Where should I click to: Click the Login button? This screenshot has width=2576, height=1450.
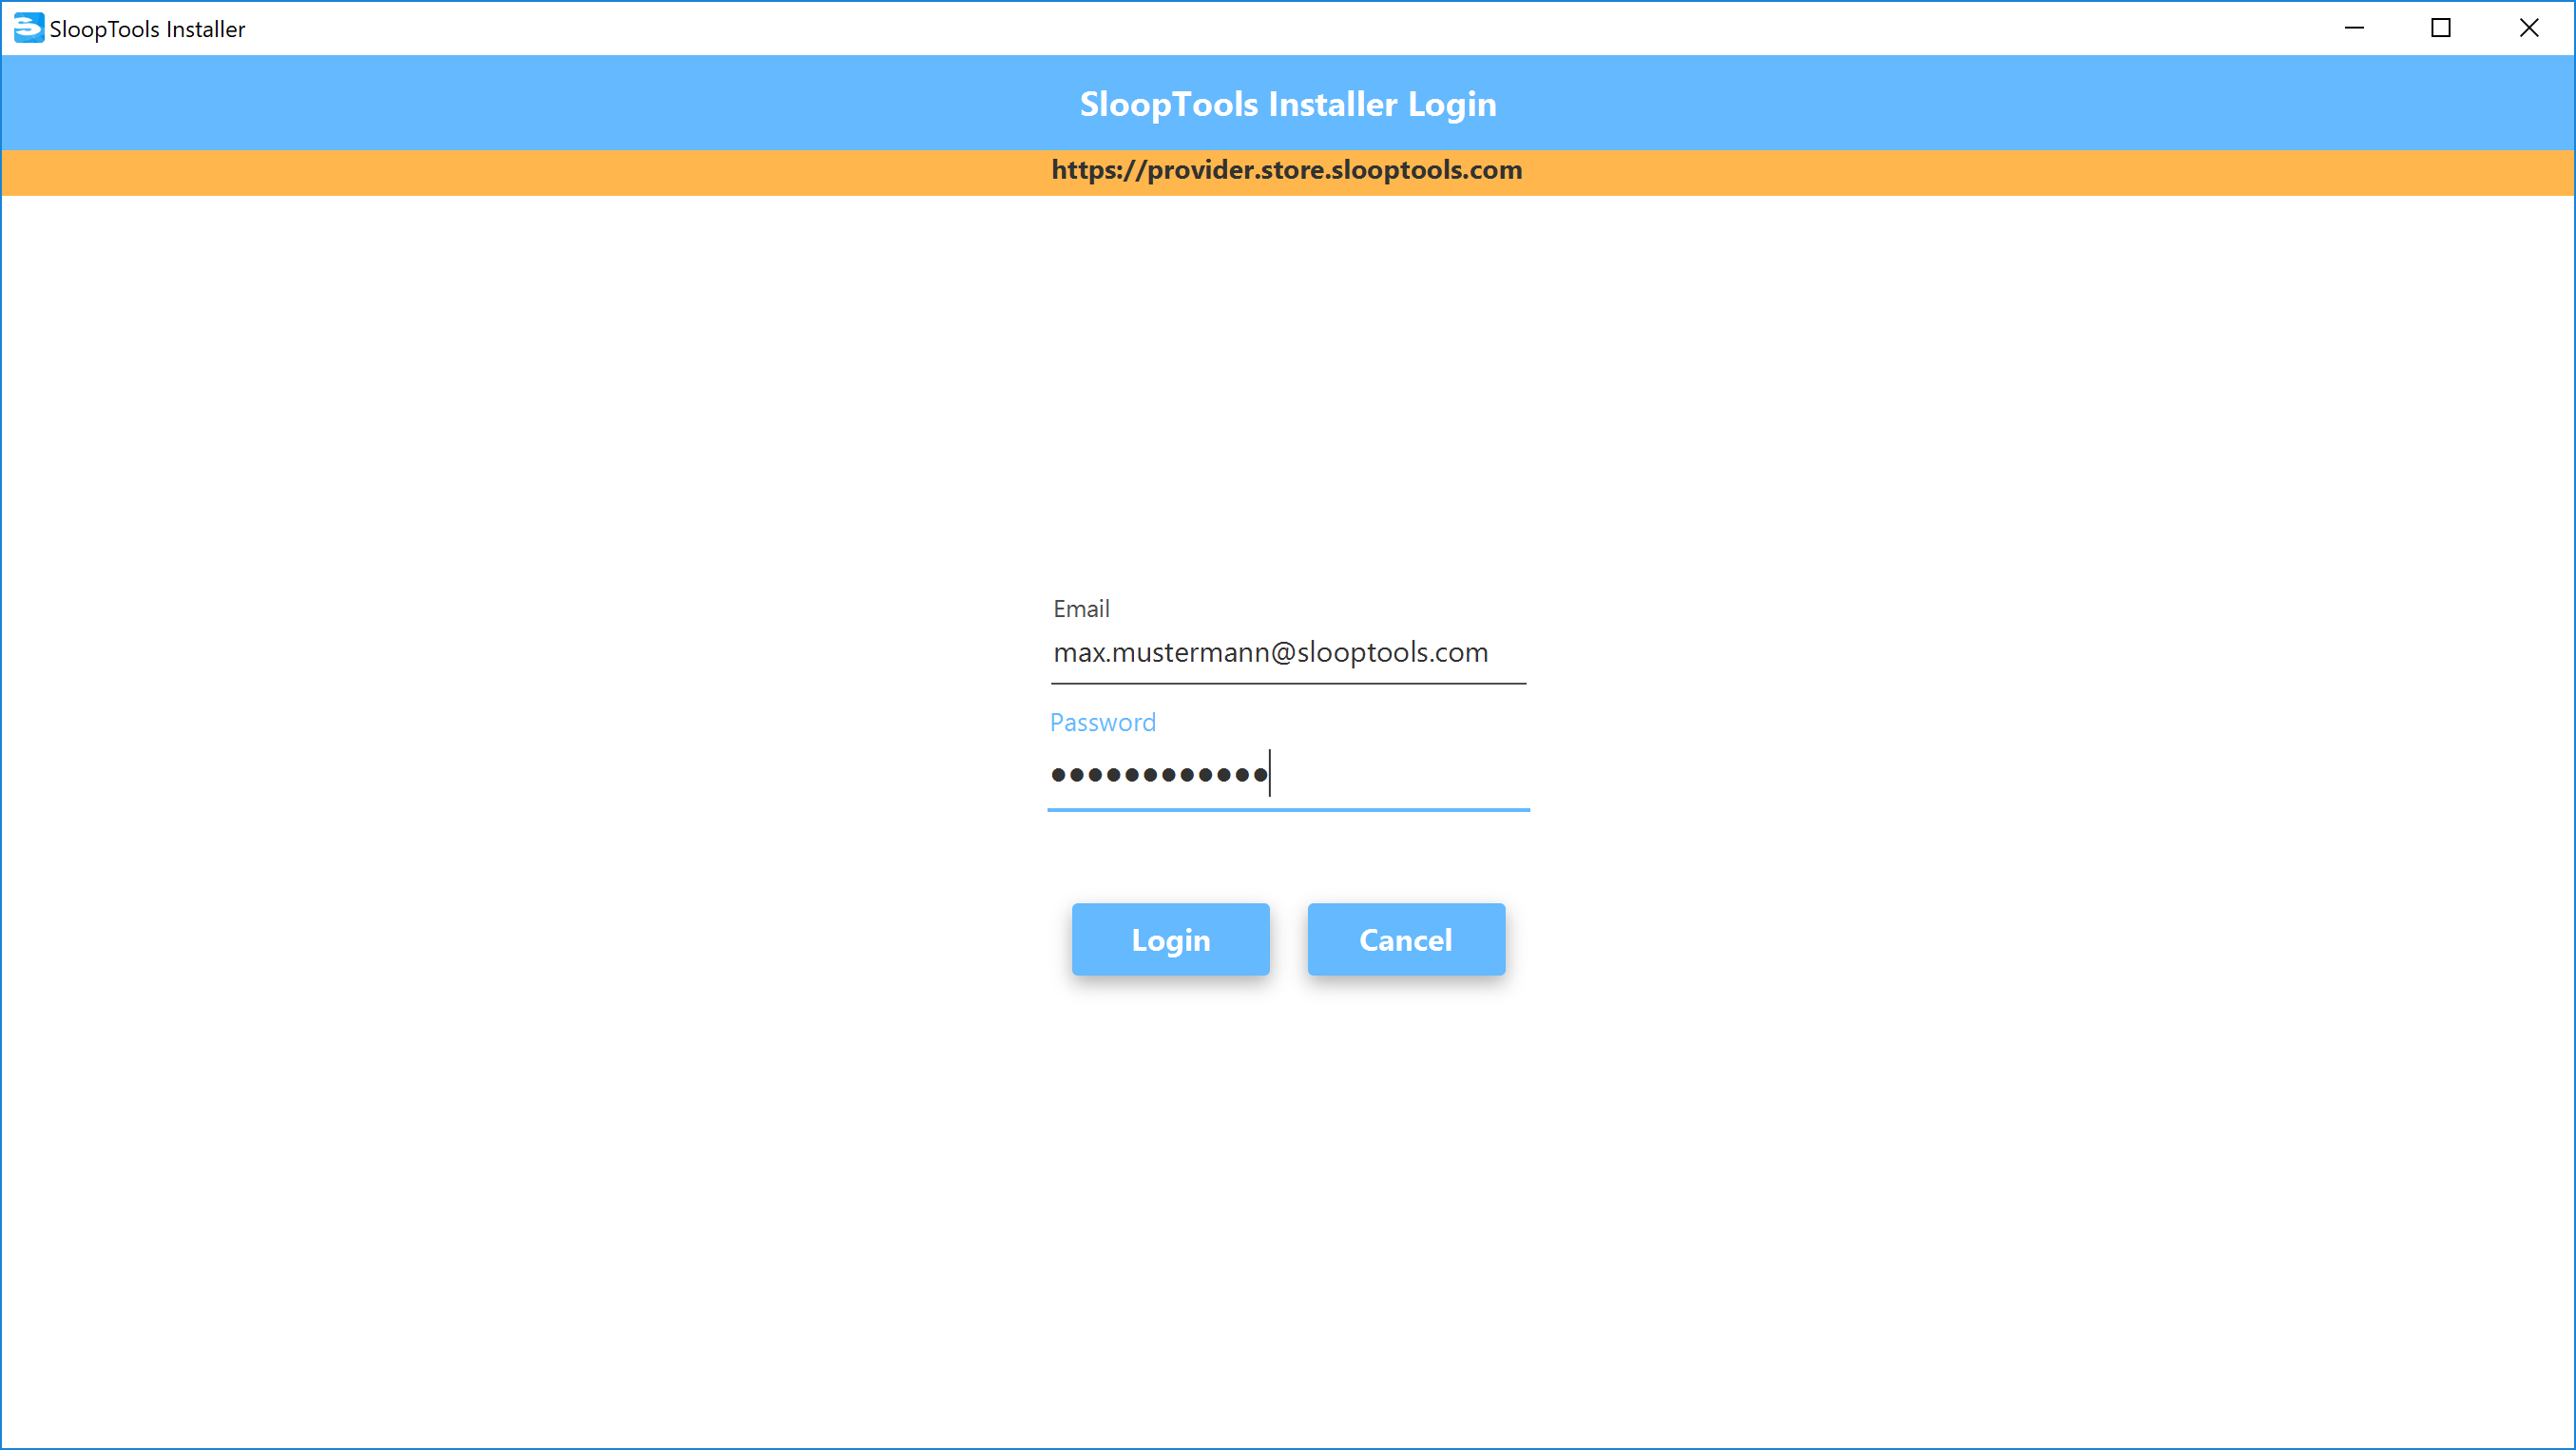[x=1171, y=940]
